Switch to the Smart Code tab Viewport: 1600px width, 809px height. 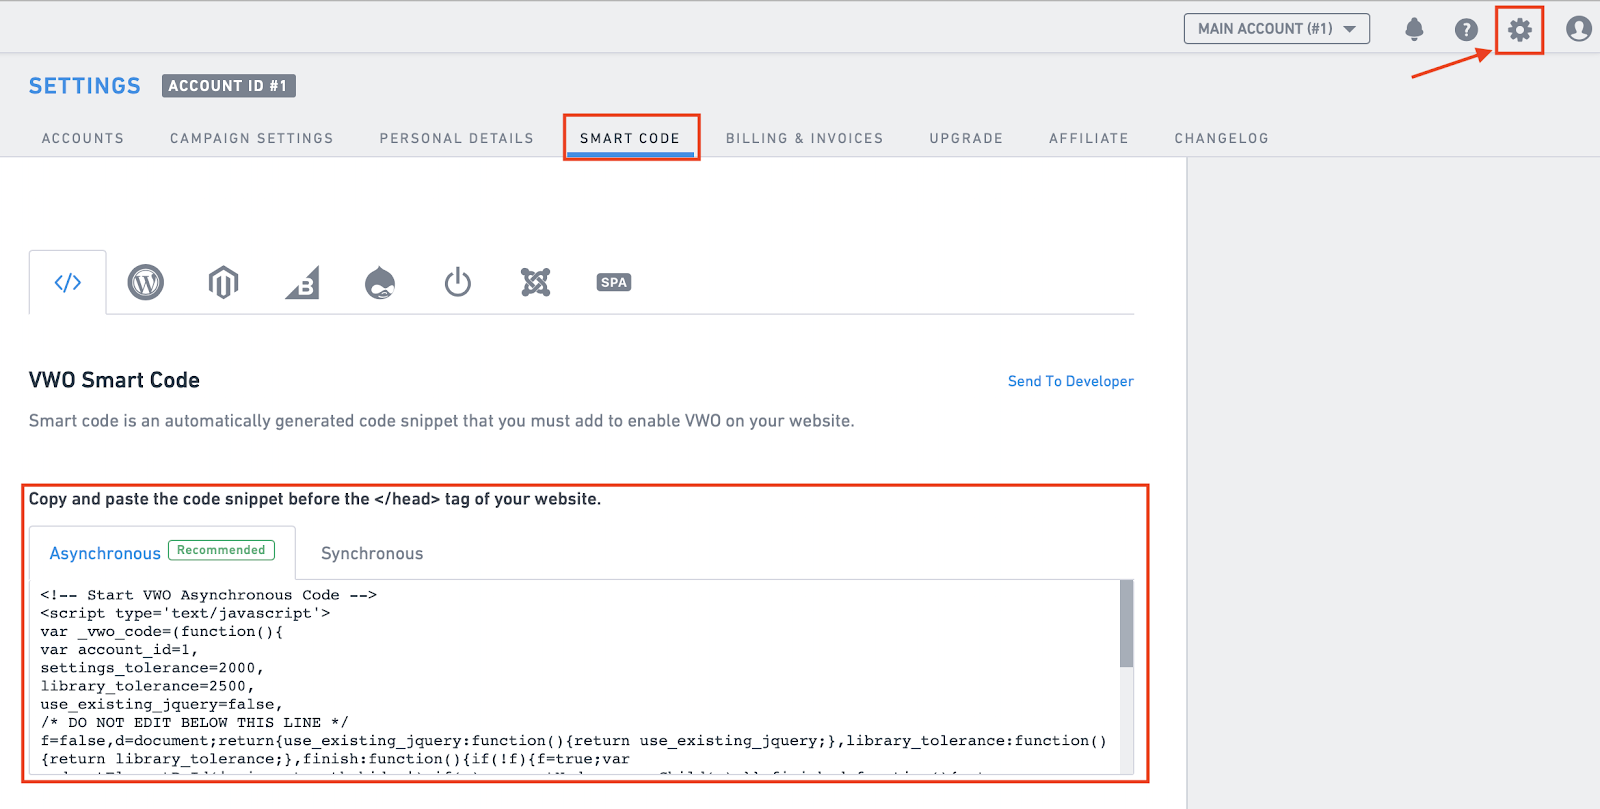630,138
